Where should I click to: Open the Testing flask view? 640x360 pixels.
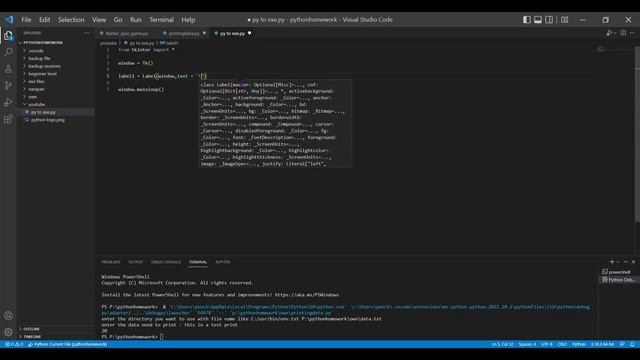[8, 69]
